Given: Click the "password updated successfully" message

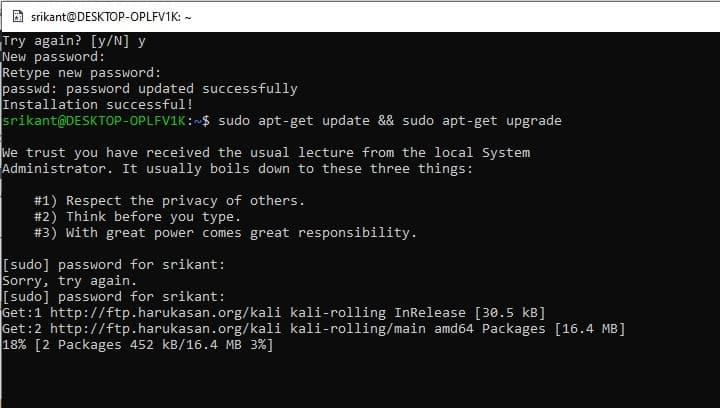Looking at the screenshot, I should click(x=180, y=89).
